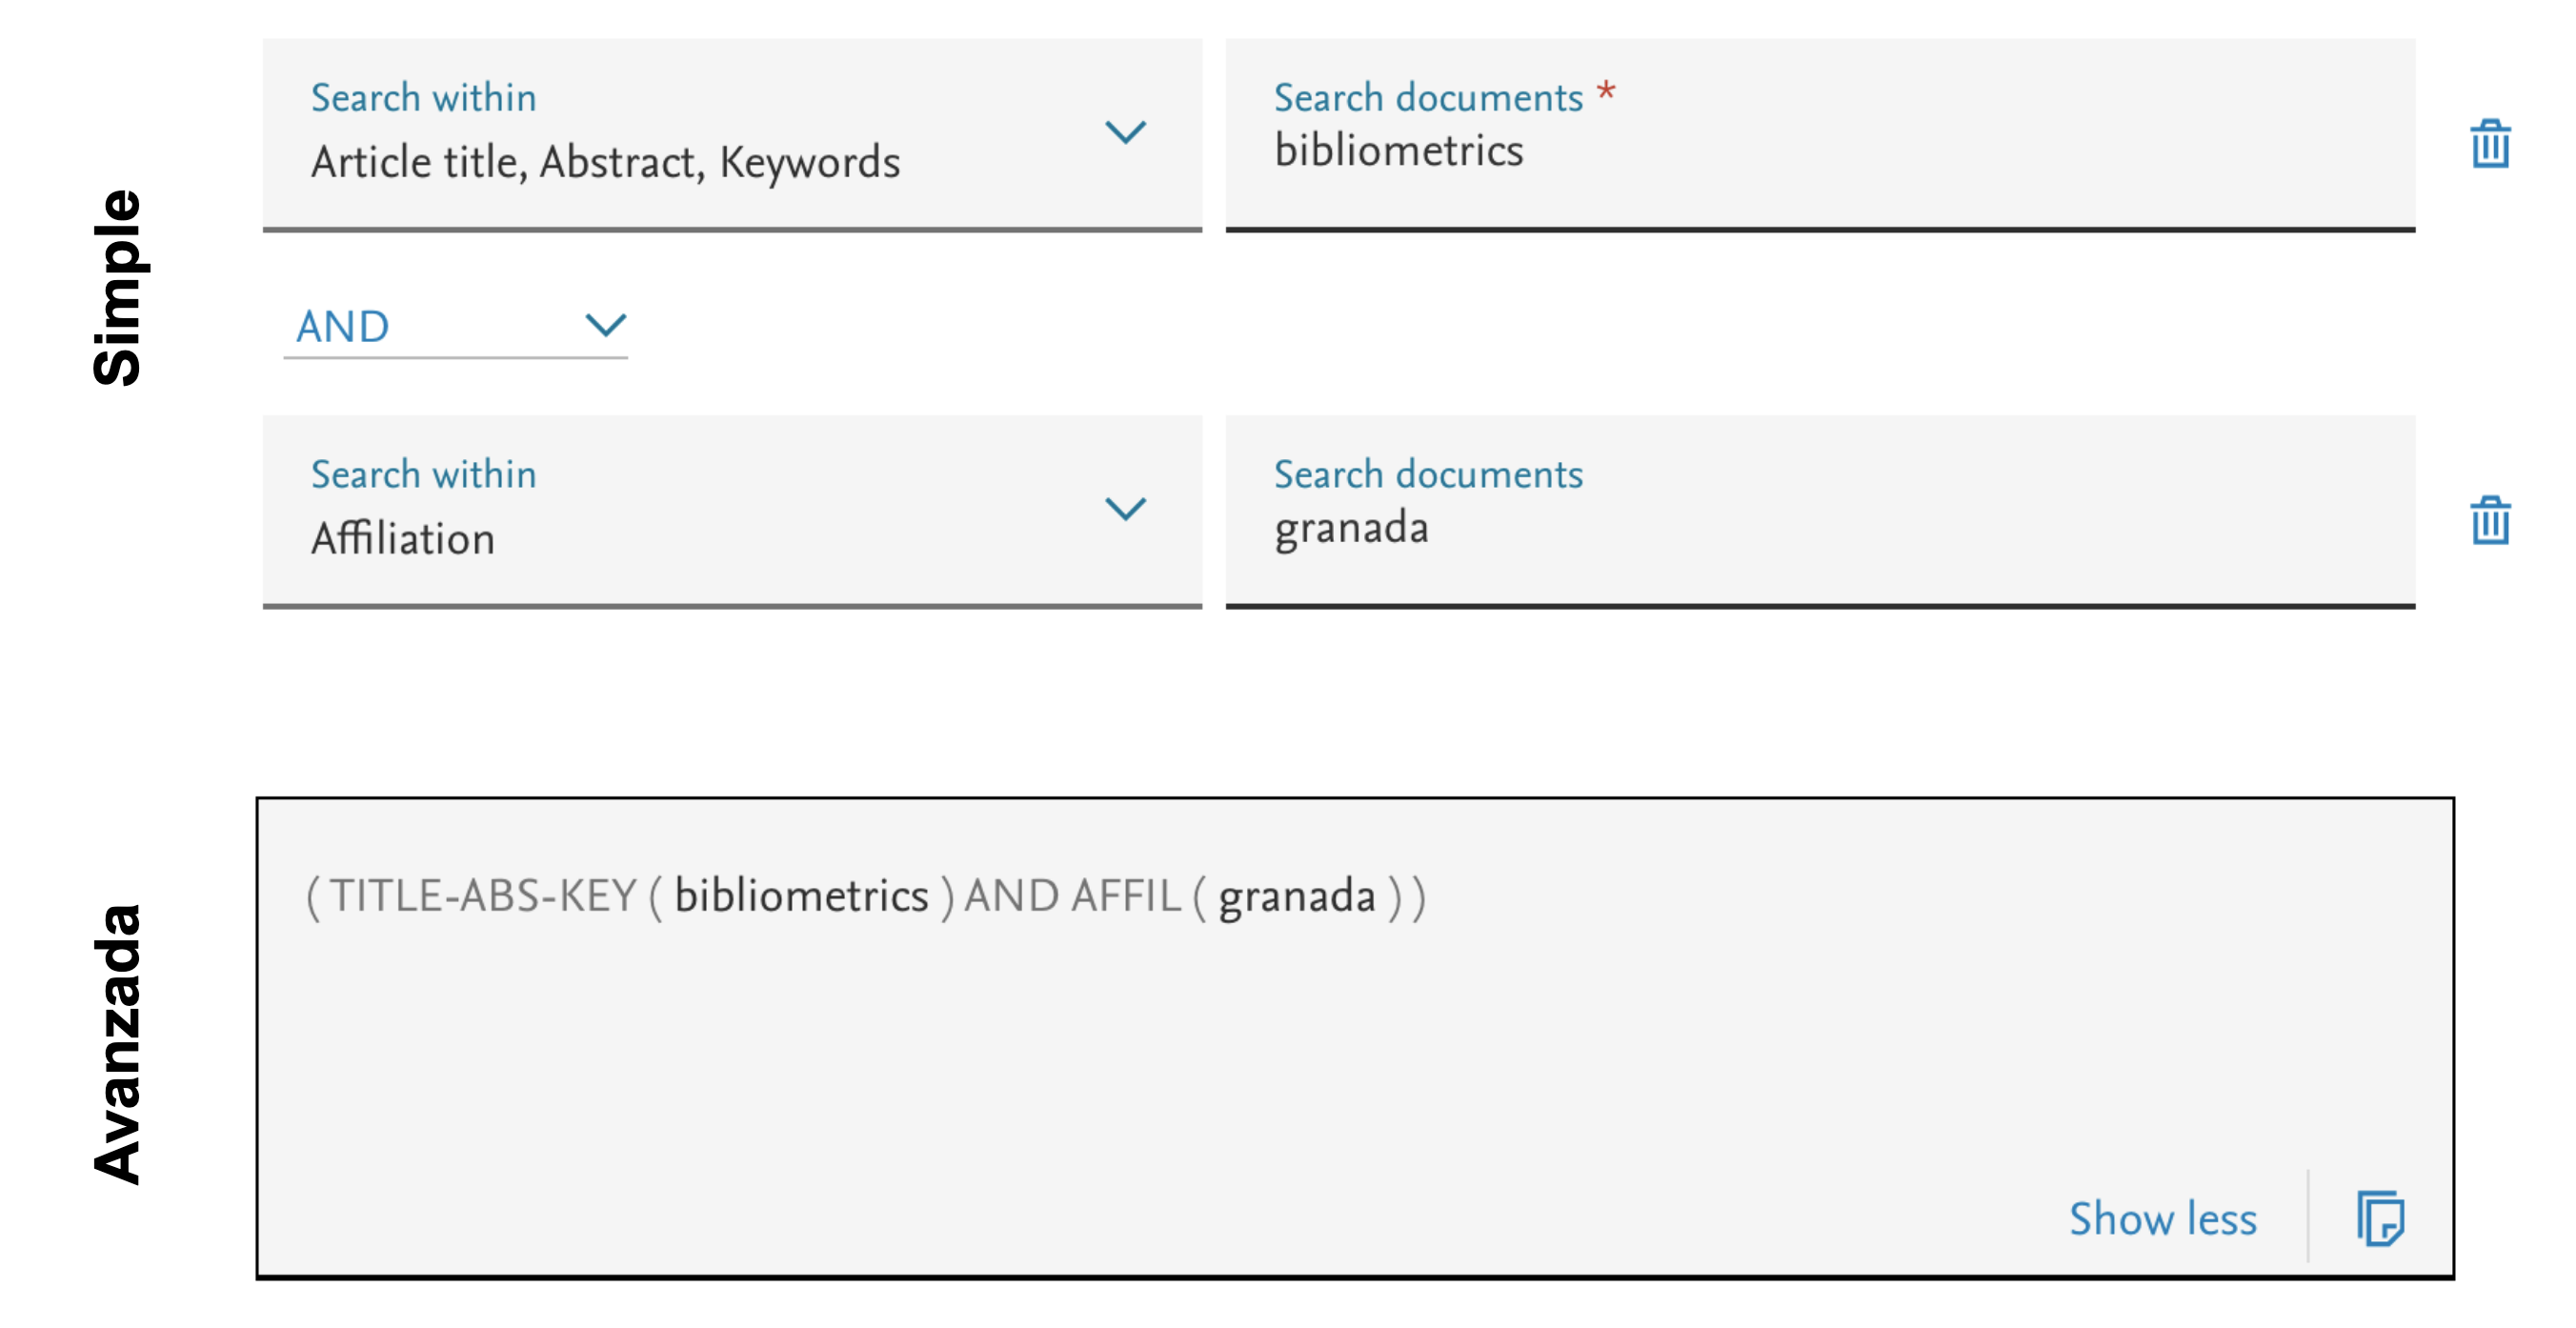Image resolution: width=2576 pixels, height=1328 pixels.
Task: Select the 'Affiliation' search-within value
Action: coord(402,539)
